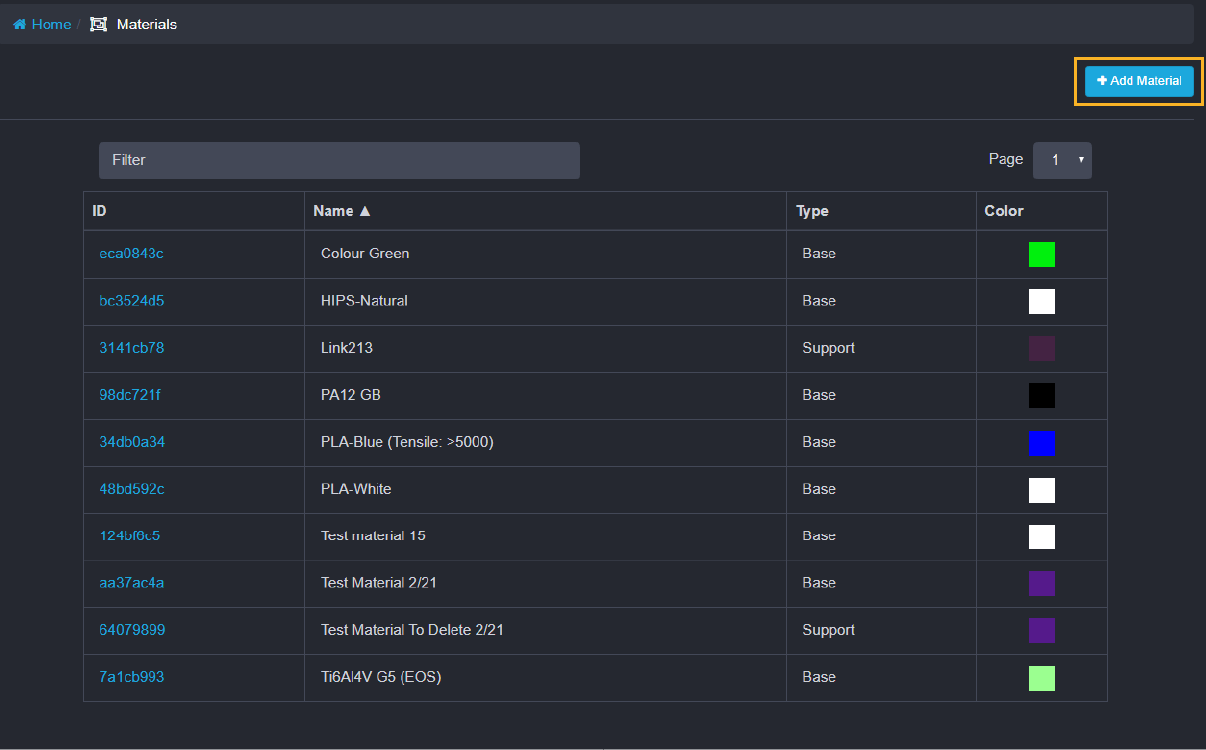Click the green swatch for Colour Green
1206x750 pixels.
click(1041, 254)
